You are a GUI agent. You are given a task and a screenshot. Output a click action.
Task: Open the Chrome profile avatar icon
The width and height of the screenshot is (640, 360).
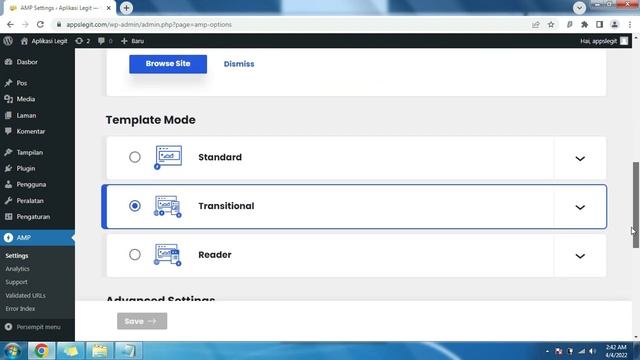click(x=614, y=24)
